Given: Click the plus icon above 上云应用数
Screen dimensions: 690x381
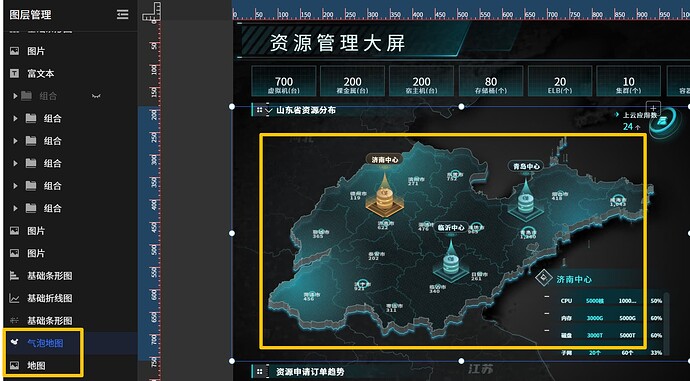Looking at the screenshot, I should point(653,108).
